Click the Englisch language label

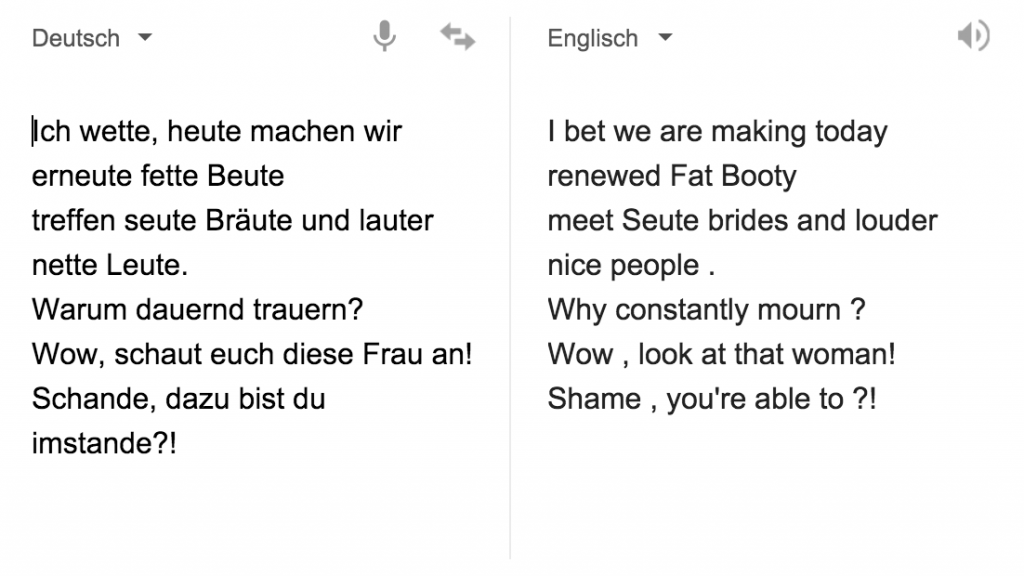[x=592, y=39]
